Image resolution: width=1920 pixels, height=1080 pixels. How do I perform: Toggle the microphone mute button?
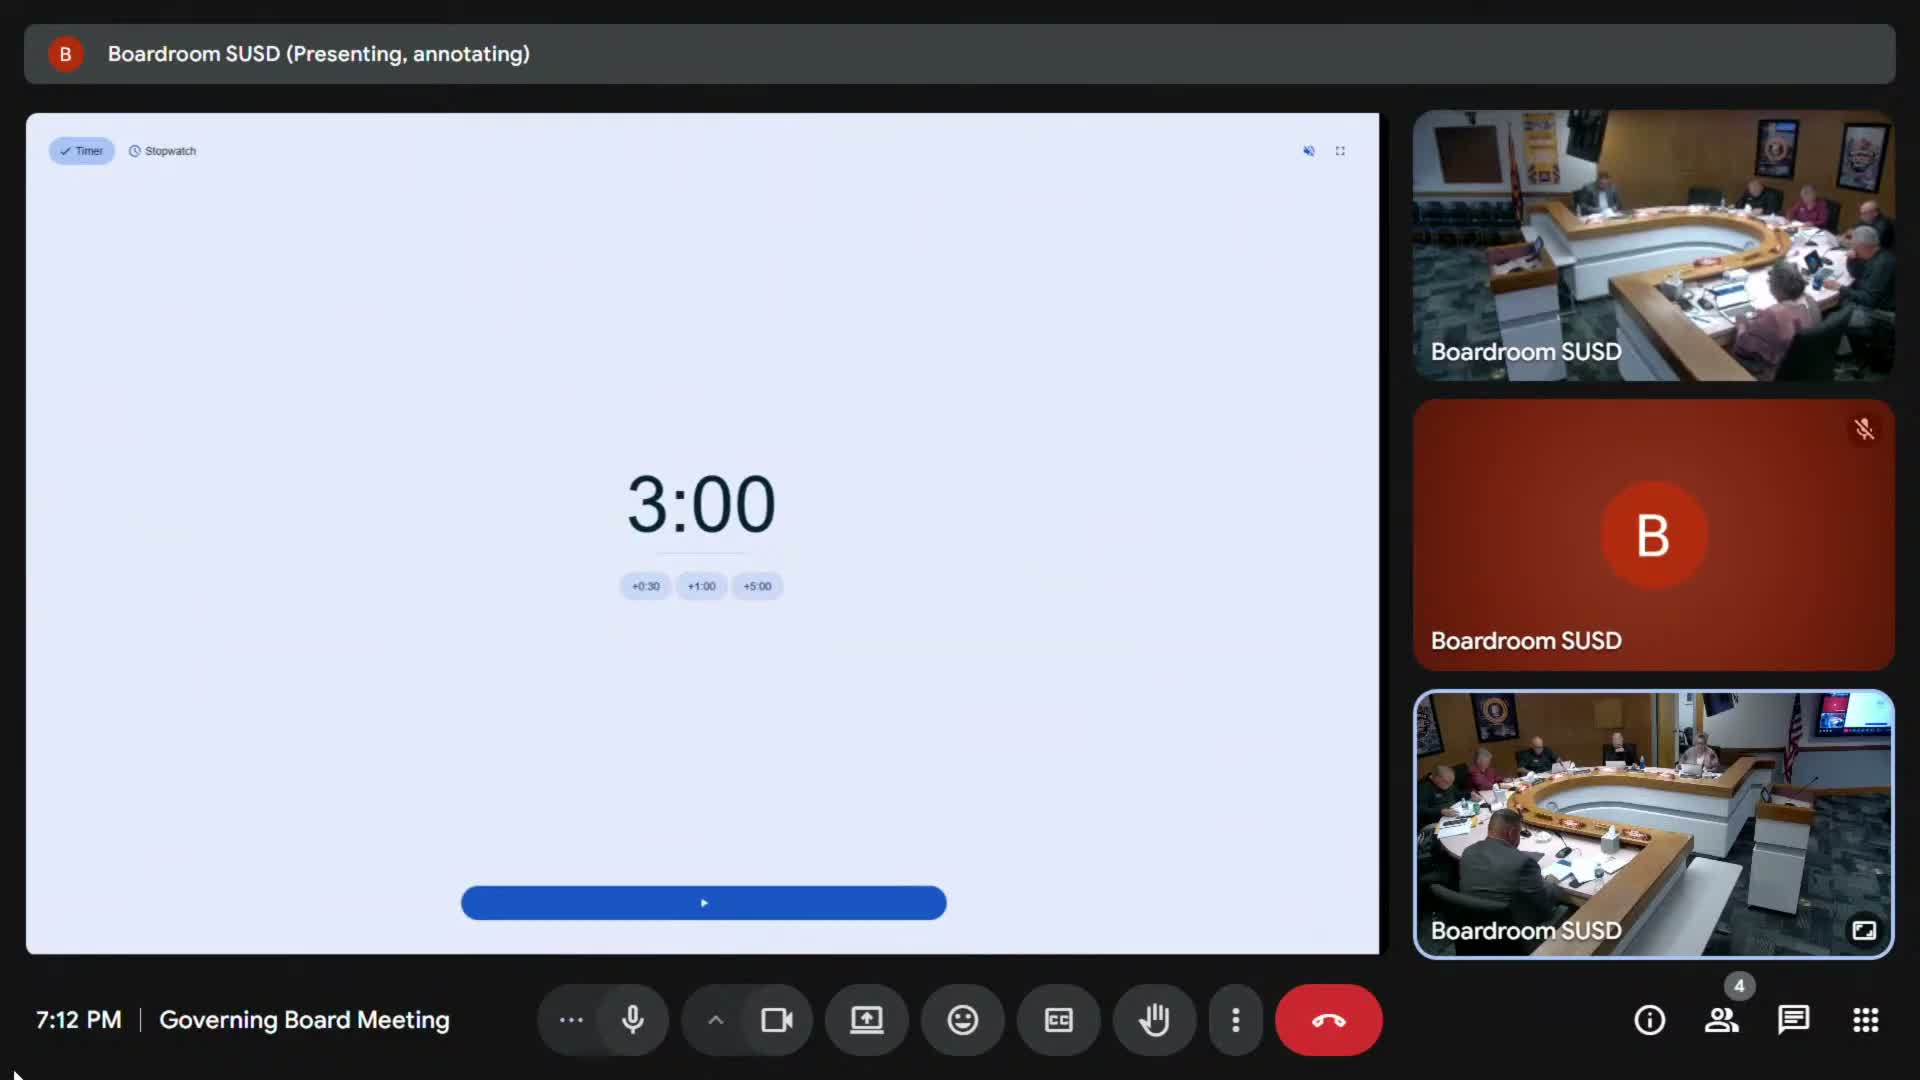[632, 1020]
